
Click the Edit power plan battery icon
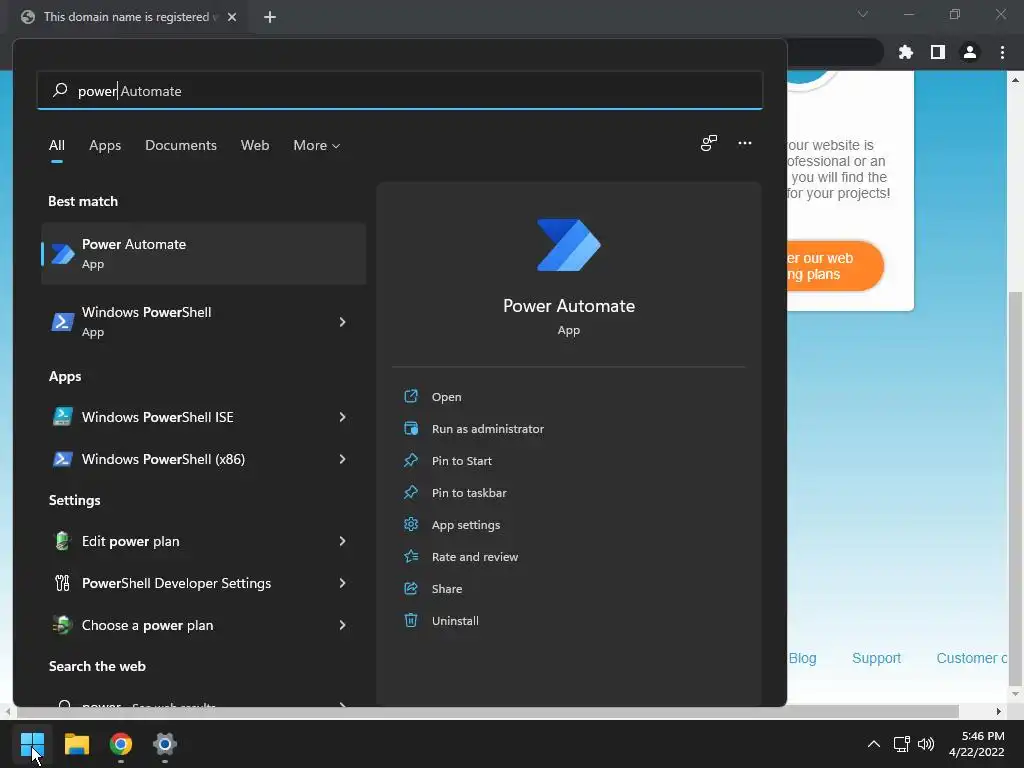[62, 541]
